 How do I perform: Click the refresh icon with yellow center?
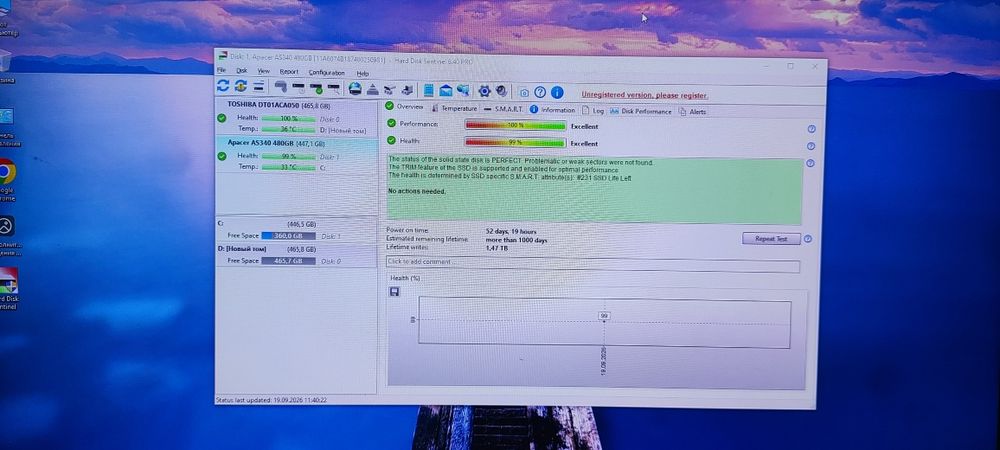click(240, 86)
